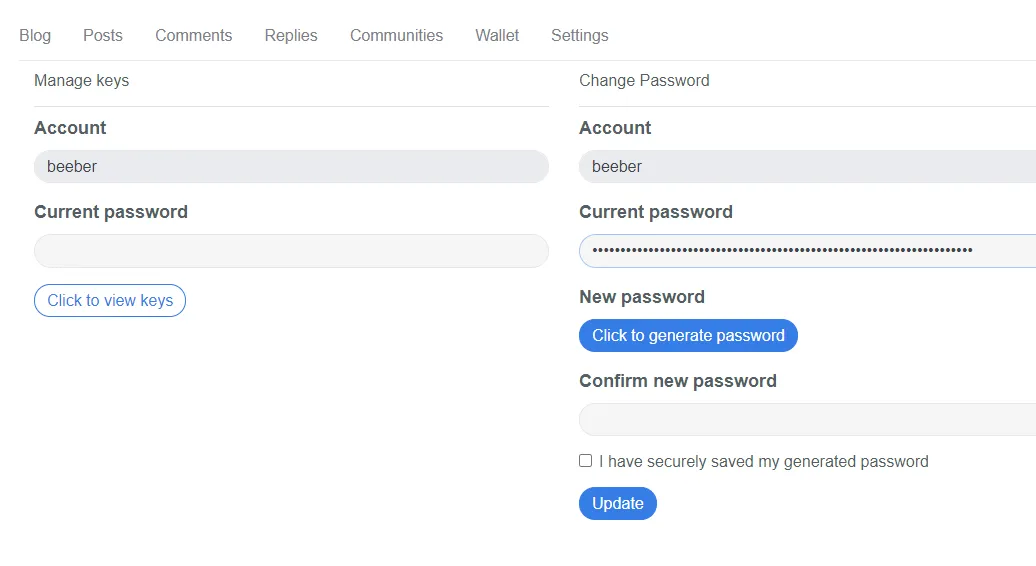Click the 'Click to view keys' button
The image size is (1036, 566).
tap(110, 300)
